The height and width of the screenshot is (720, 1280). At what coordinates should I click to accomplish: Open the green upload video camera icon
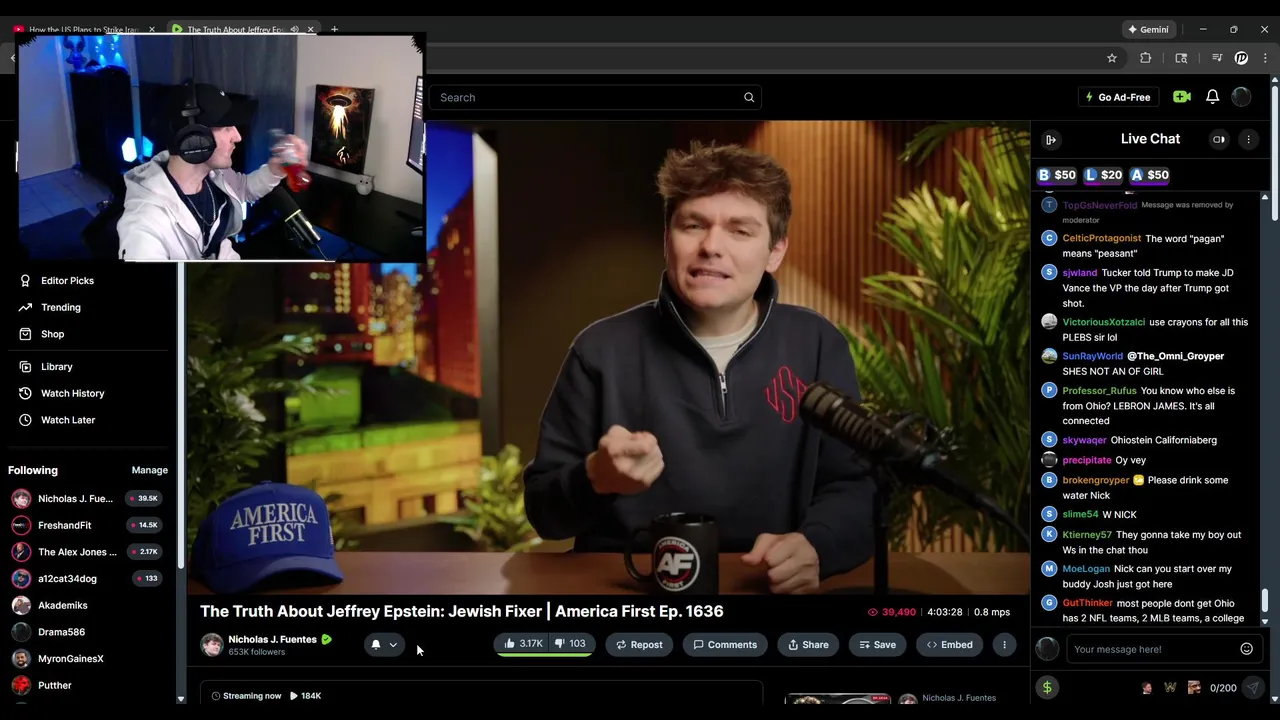1182,97
